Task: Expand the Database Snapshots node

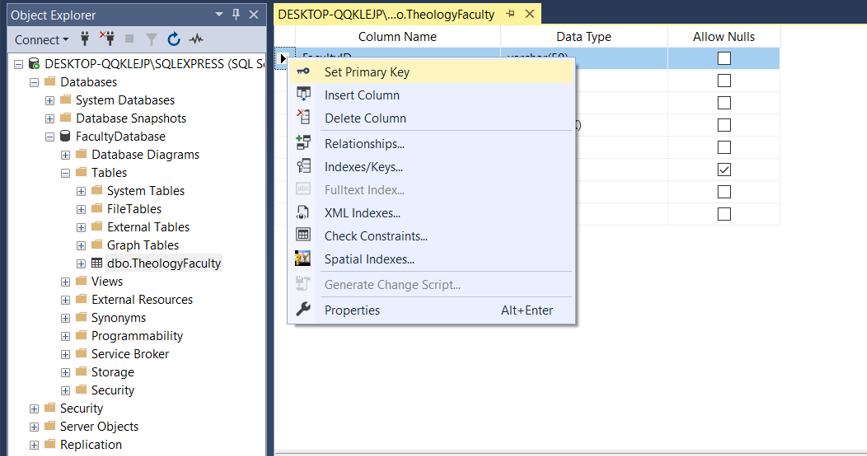Action: [49, 118]
